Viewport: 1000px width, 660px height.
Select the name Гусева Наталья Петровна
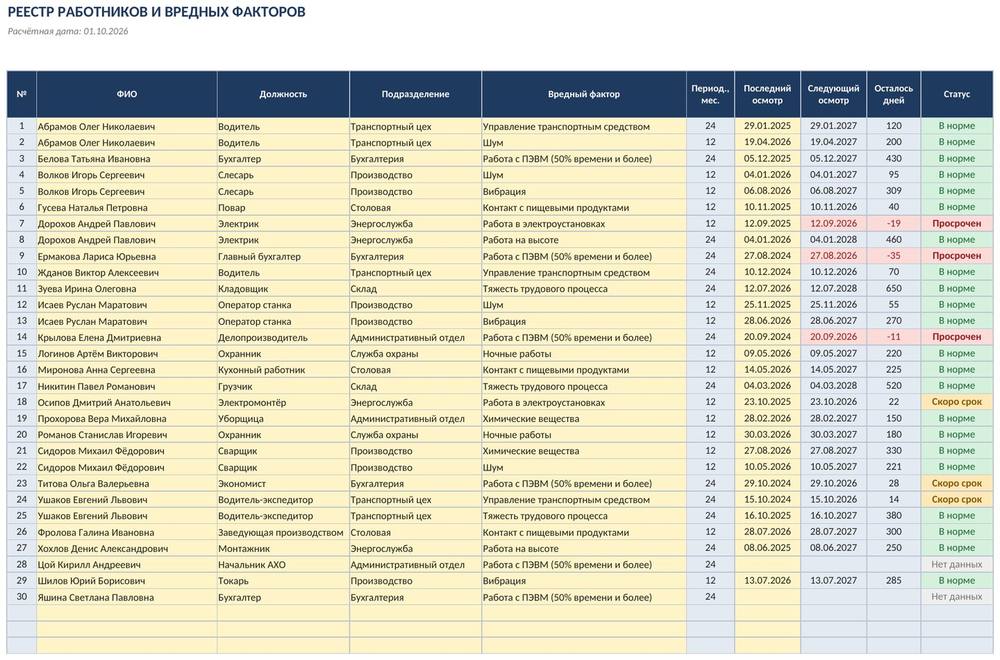pyautogui.click(x=92, y=207)
